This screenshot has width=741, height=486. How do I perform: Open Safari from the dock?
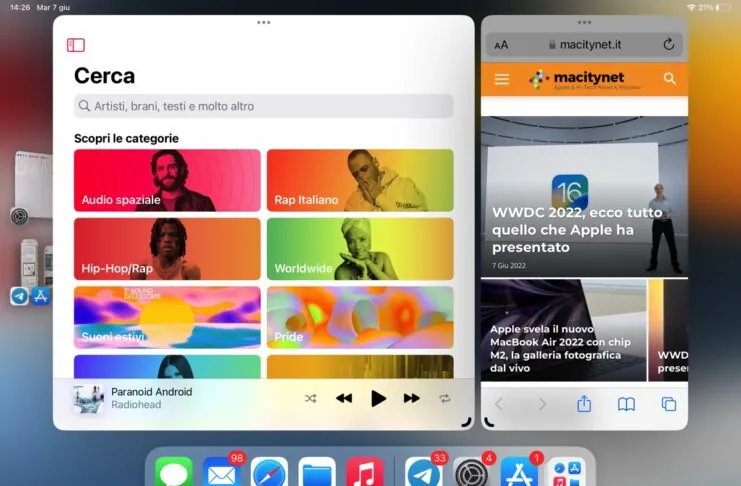point(269,472)
